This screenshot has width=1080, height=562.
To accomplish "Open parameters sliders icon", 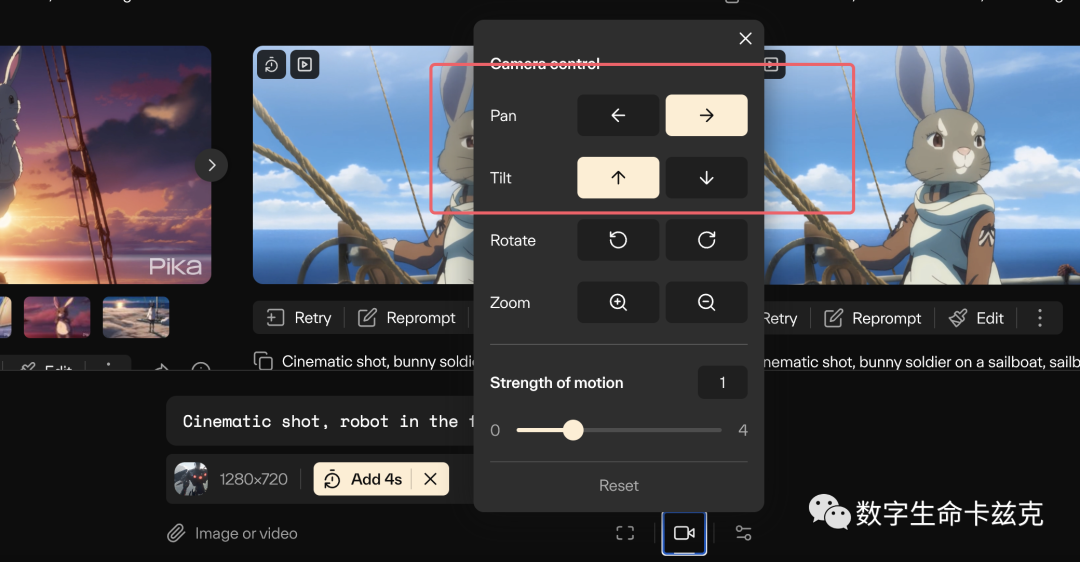I will 743,533.
